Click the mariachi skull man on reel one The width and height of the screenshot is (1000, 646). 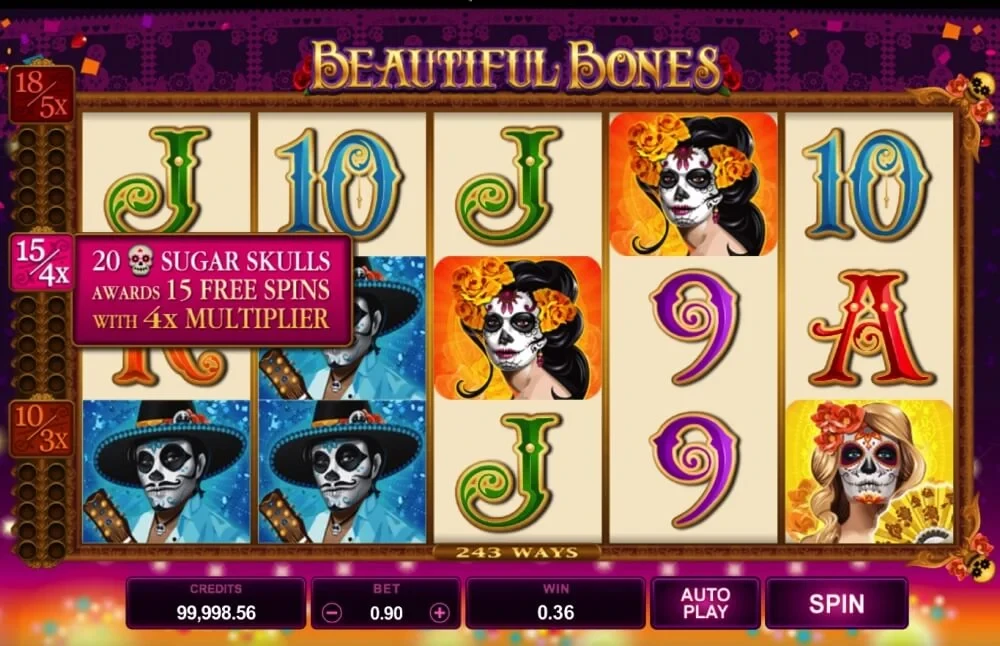[x=166, y=472]
